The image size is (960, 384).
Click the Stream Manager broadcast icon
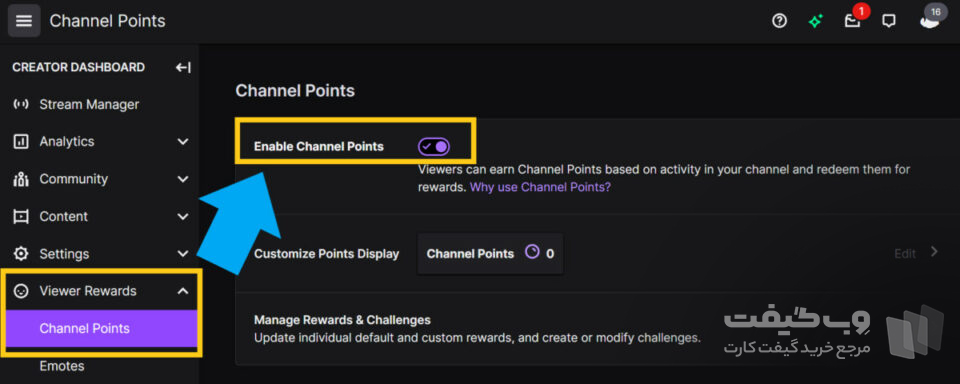(x=21, y=104)
